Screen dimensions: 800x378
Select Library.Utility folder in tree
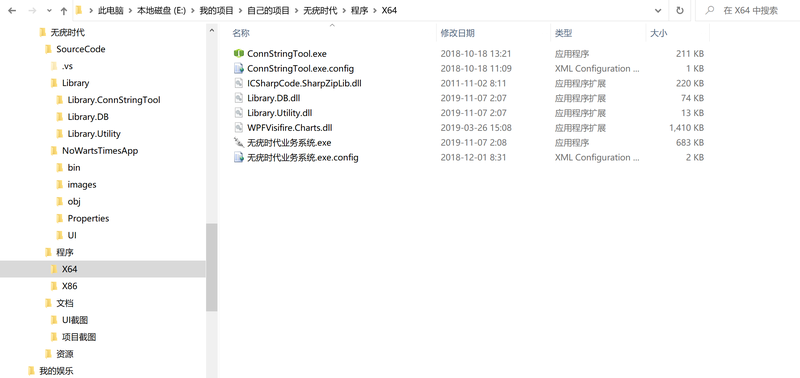tap(94, 134)
